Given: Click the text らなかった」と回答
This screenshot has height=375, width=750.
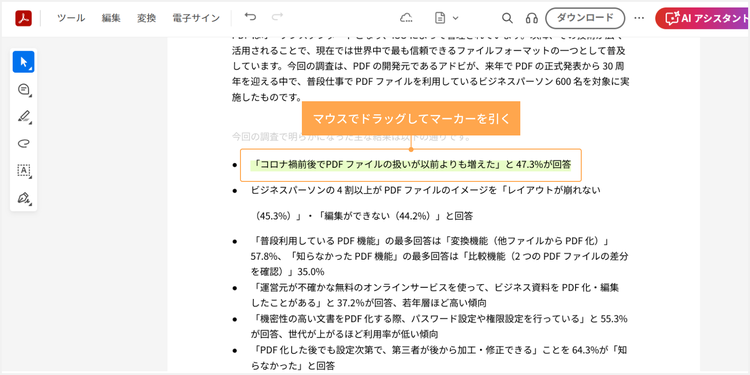Looking at the screenshot, I should point(293,366).
